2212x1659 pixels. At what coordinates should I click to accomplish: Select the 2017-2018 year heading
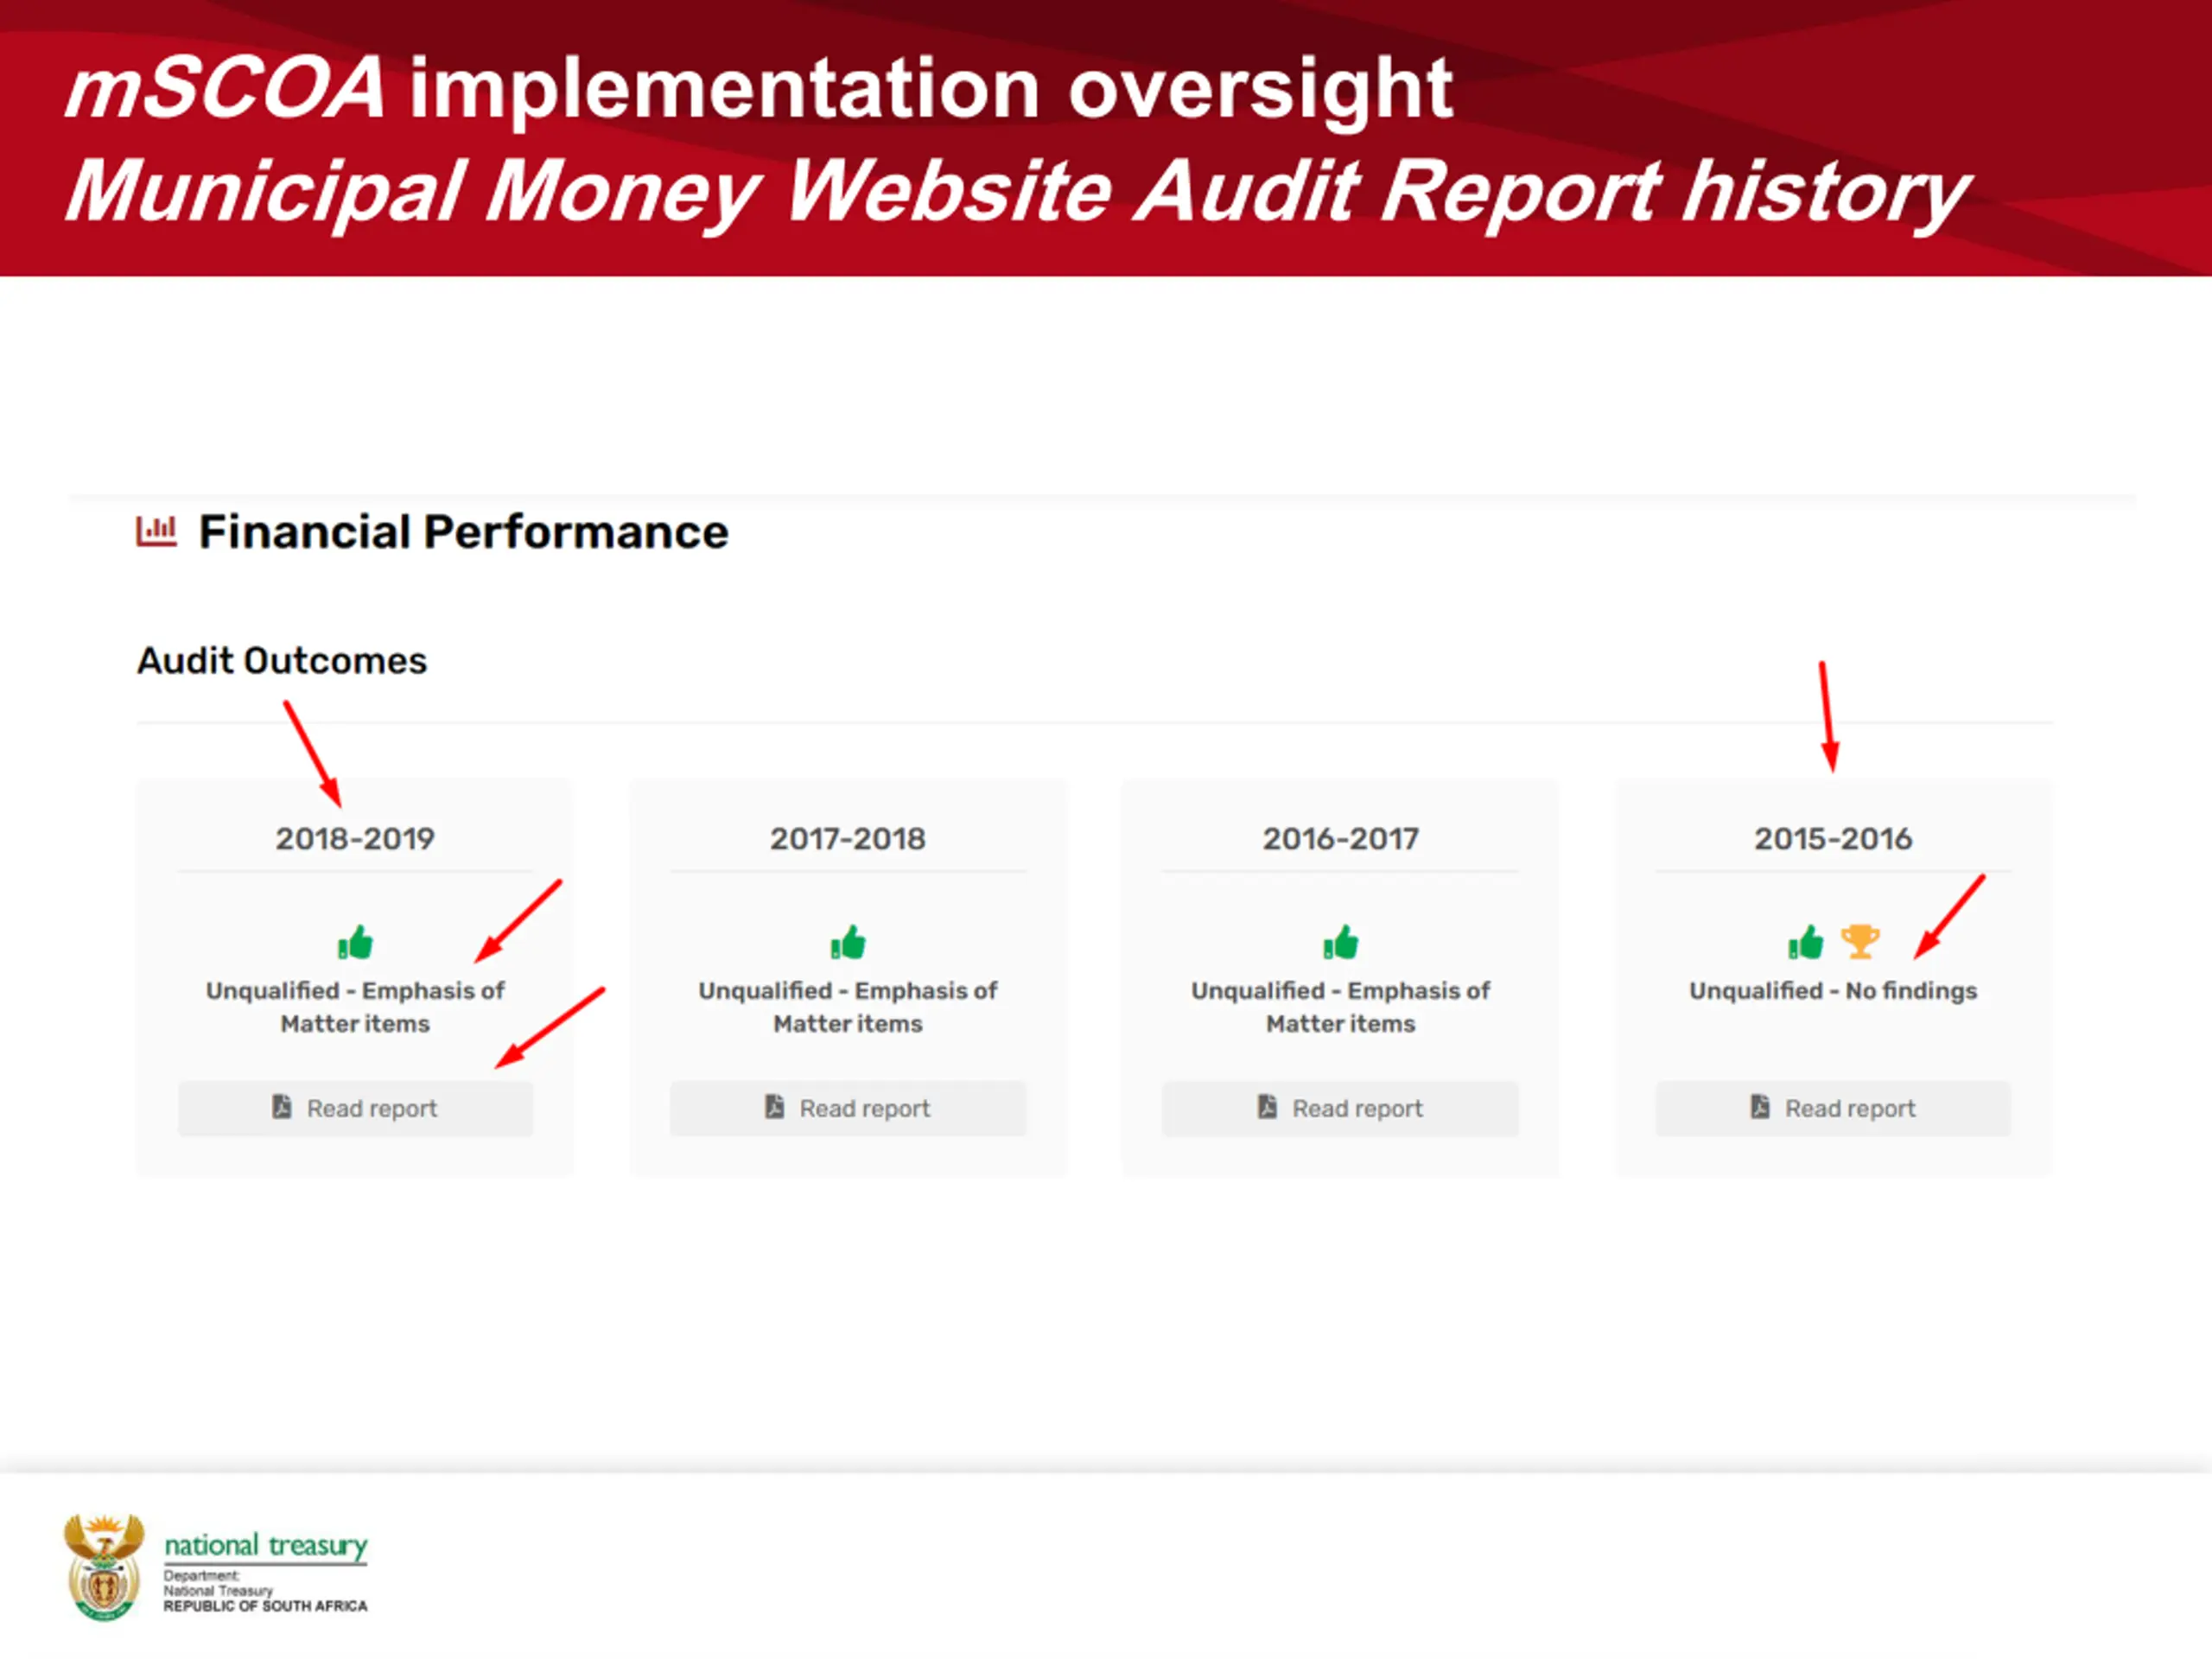[x=848, y=838]
